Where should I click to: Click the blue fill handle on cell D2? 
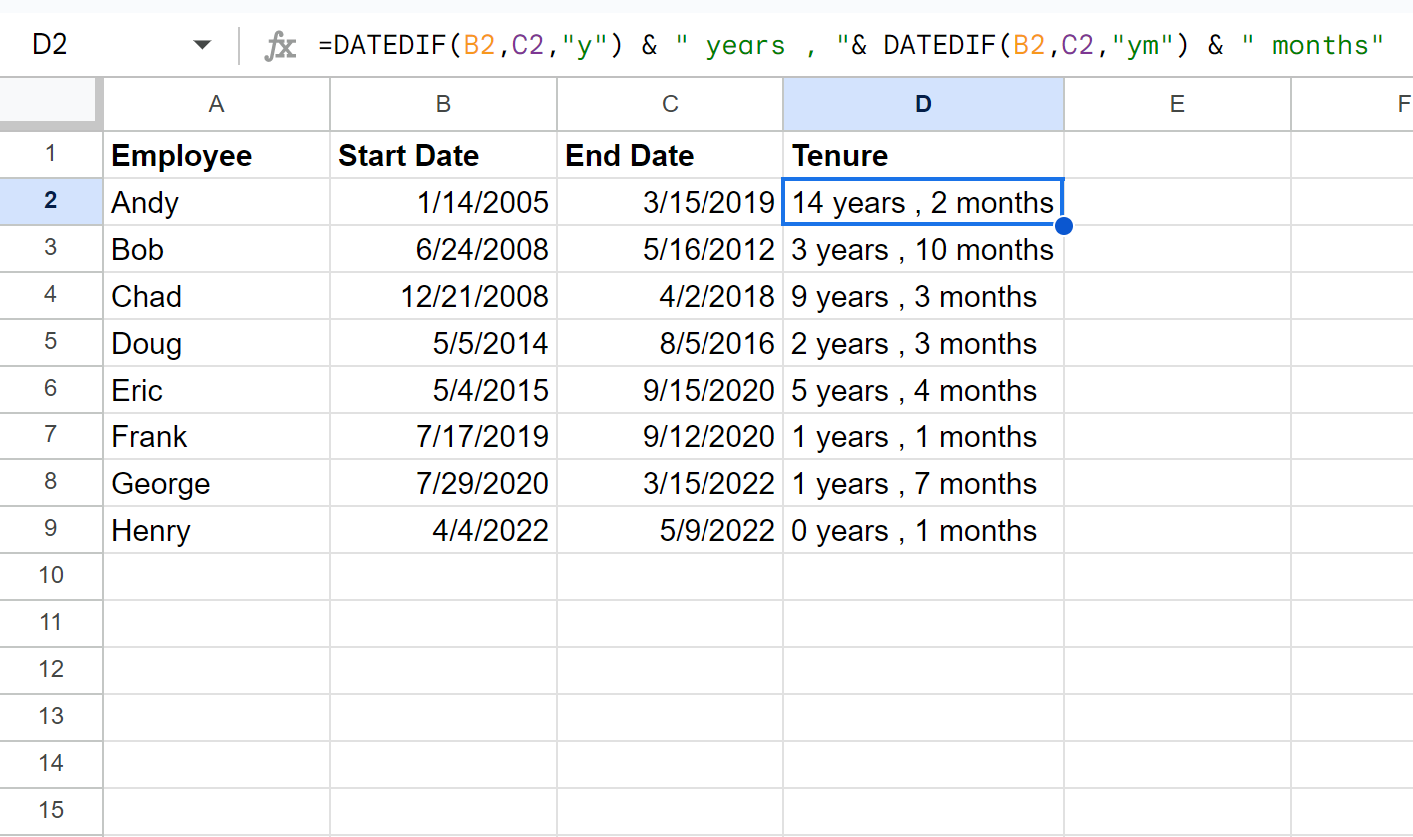click(1063, 225)
